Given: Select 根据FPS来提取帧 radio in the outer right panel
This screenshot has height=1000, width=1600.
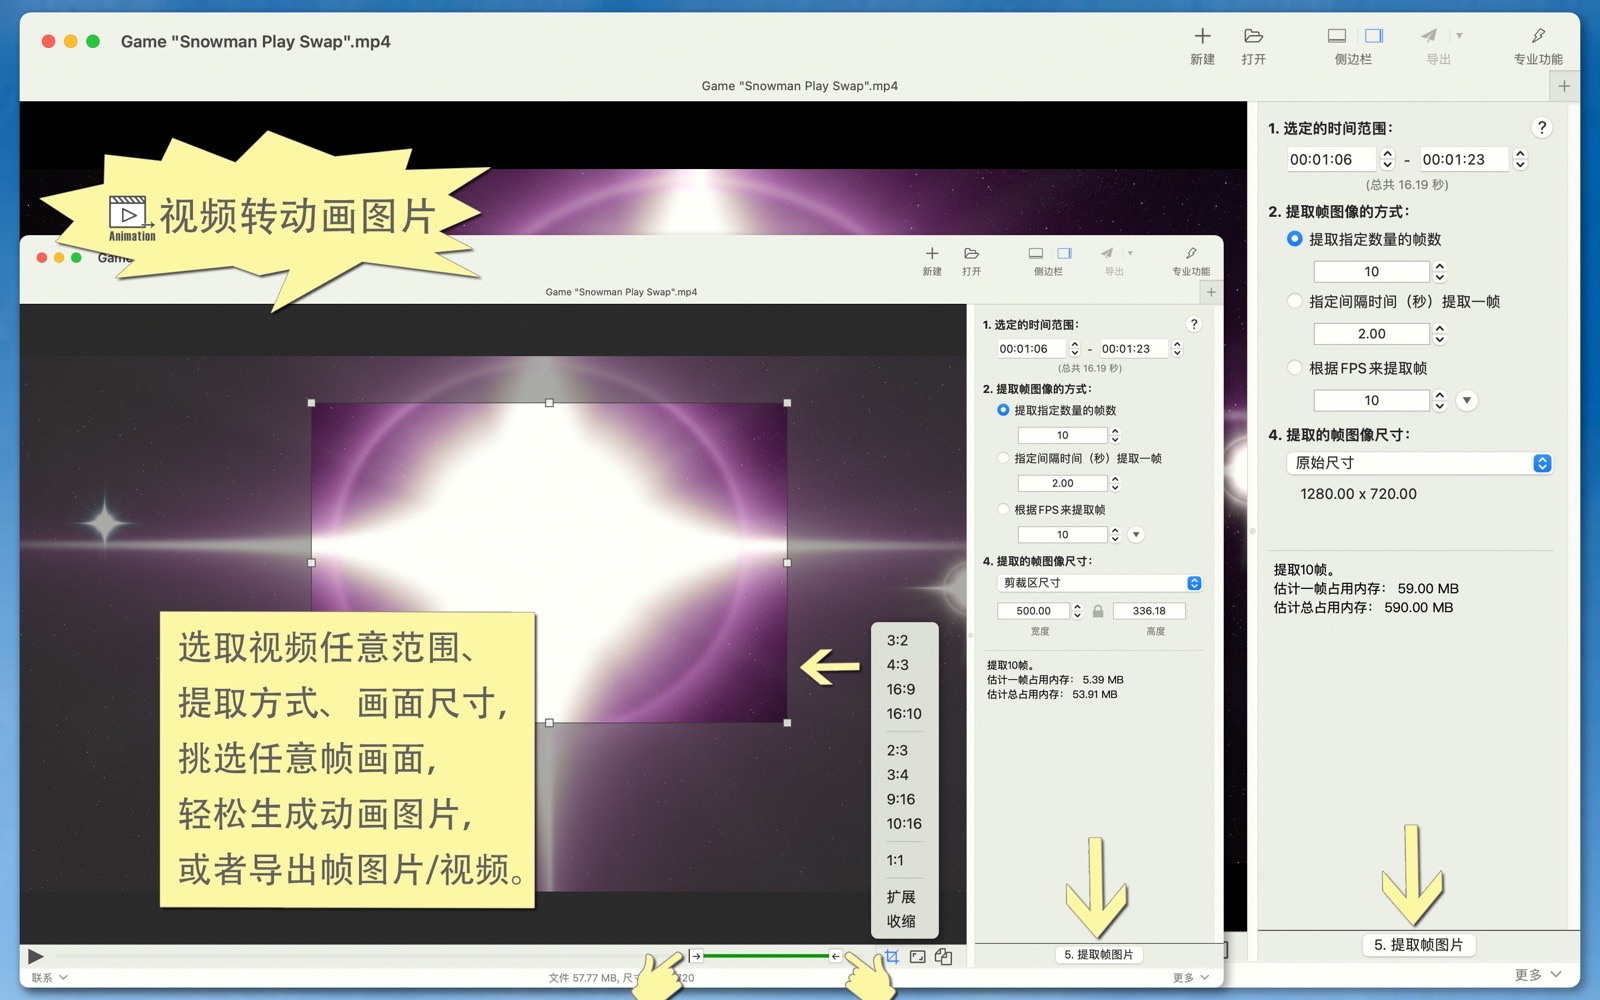Looking at the screenshot, I should pos(1295,368).
